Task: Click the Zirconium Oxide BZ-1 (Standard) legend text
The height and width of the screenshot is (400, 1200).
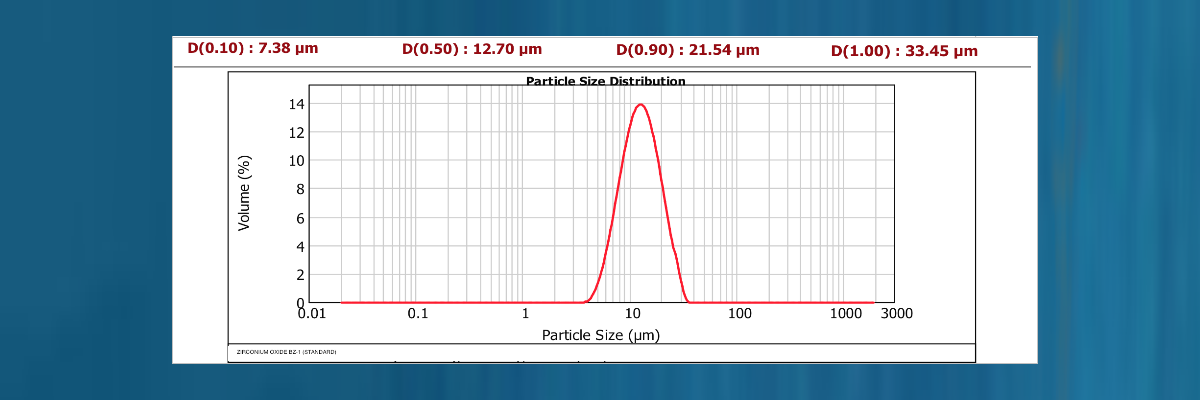Action: 286,353
